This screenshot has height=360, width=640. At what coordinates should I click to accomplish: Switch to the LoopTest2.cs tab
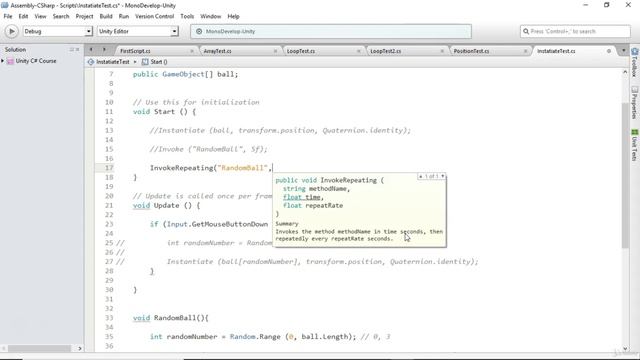click(x=385, y=51)
